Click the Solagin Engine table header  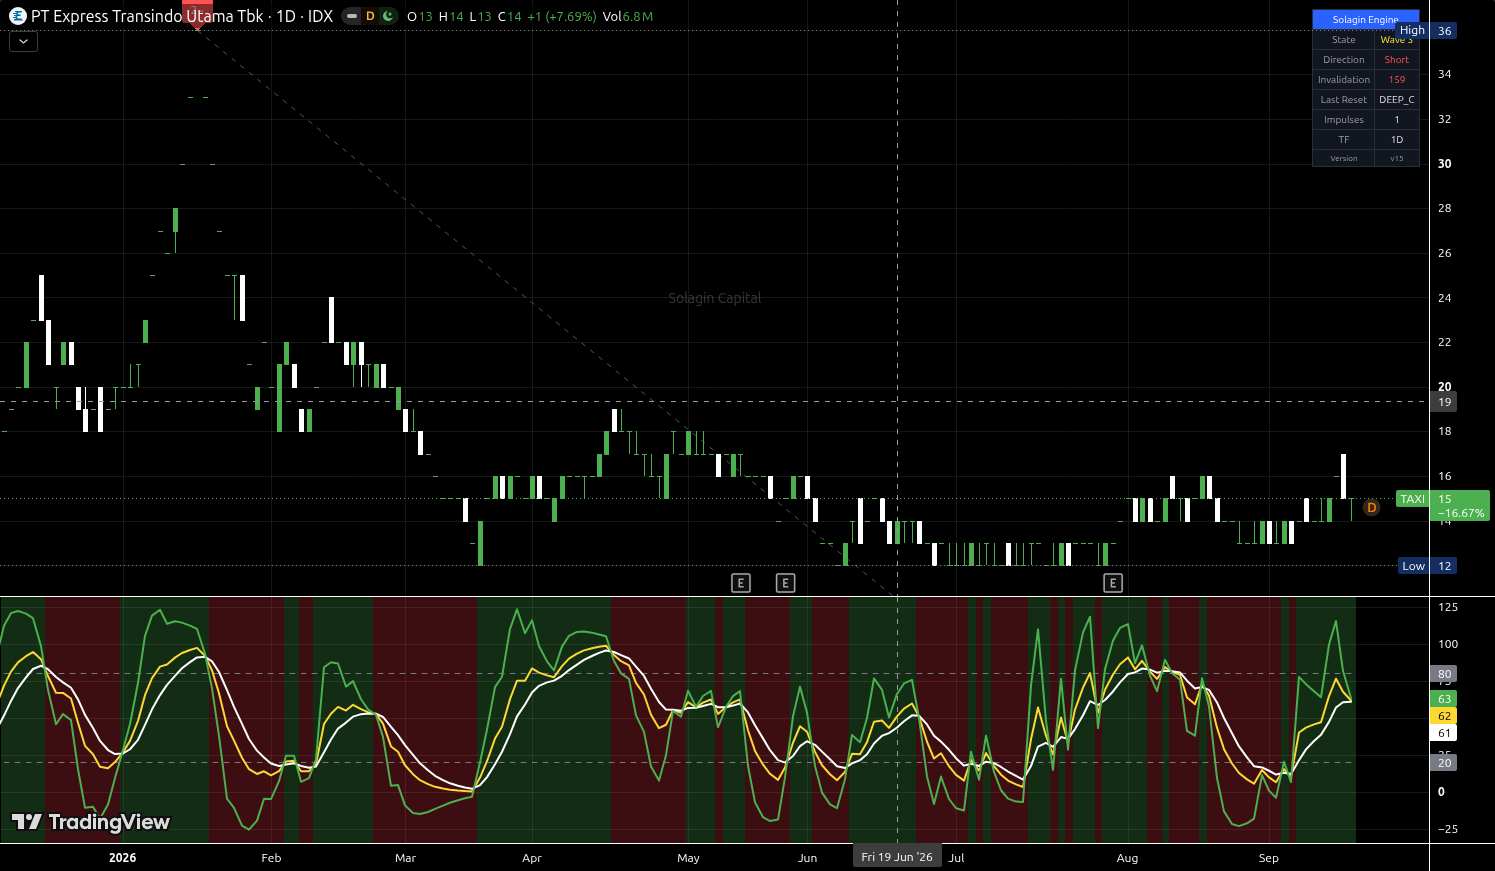[1365, 19]
